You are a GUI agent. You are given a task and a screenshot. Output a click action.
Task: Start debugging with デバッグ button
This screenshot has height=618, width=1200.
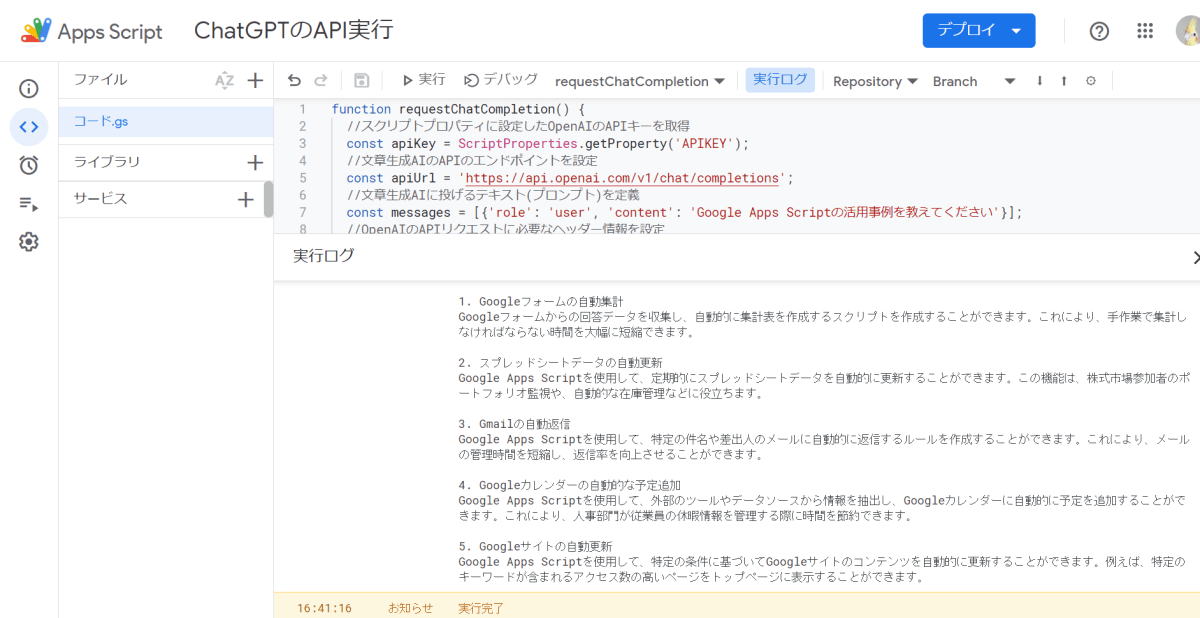pyautogui.click(x=501, y=80)
